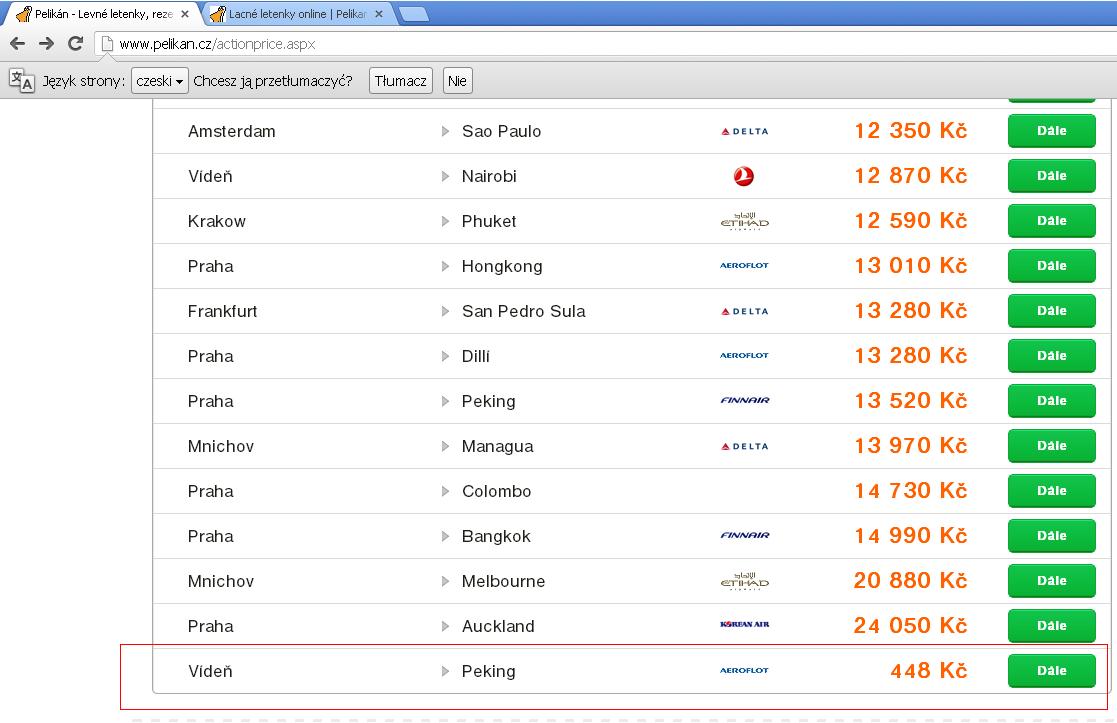Click the destination text Melbourne

(504, 581)
